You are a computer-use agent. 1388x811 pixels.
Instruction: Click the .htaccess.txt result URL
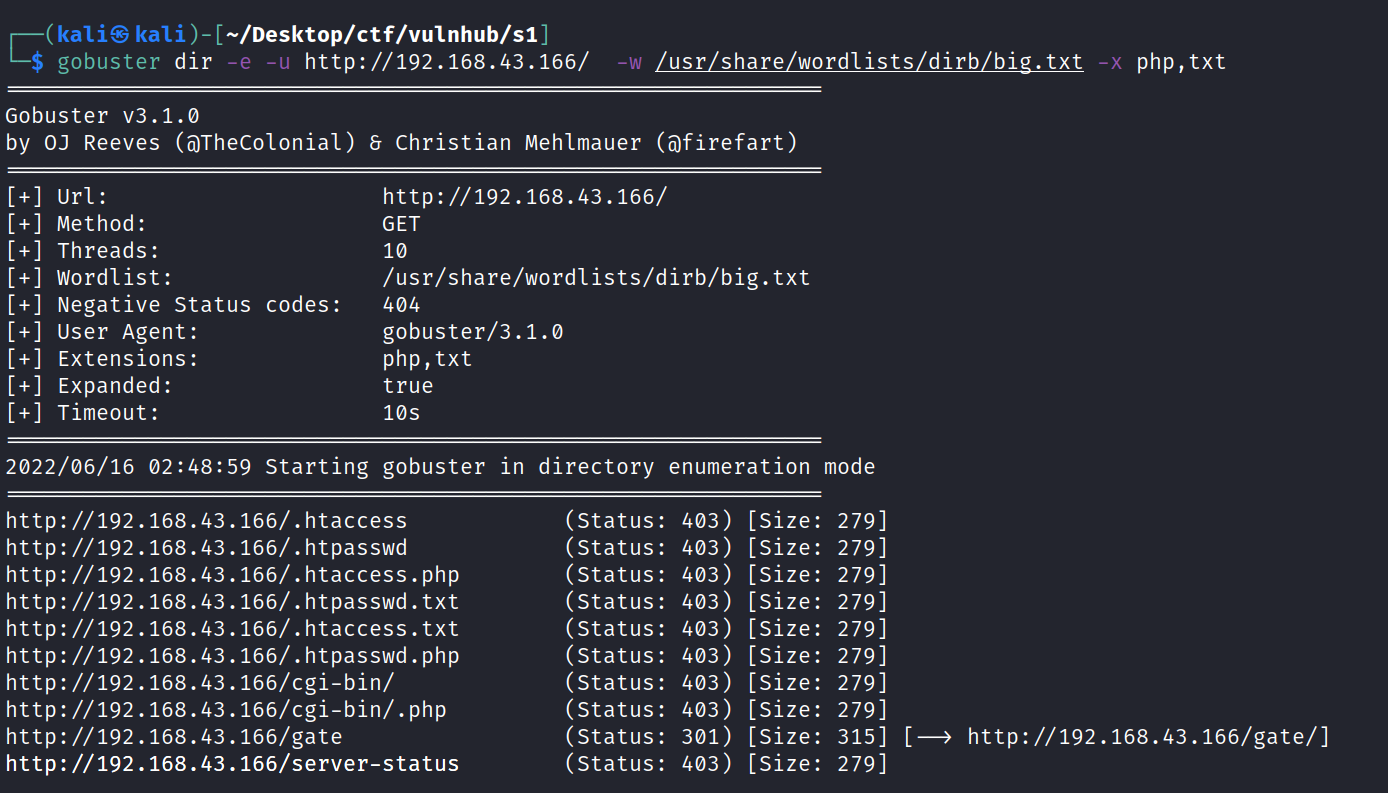(232, 629)
